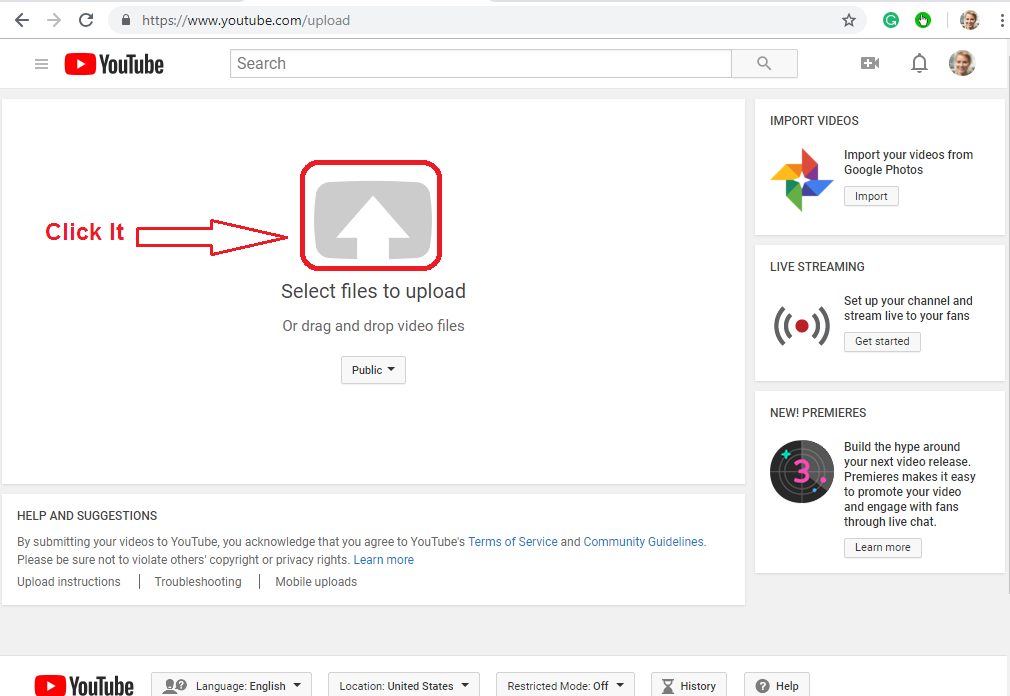Click inside the Search input field
Screen dimensions: 1010x696
pyautogui.click(x=480, y=63)
